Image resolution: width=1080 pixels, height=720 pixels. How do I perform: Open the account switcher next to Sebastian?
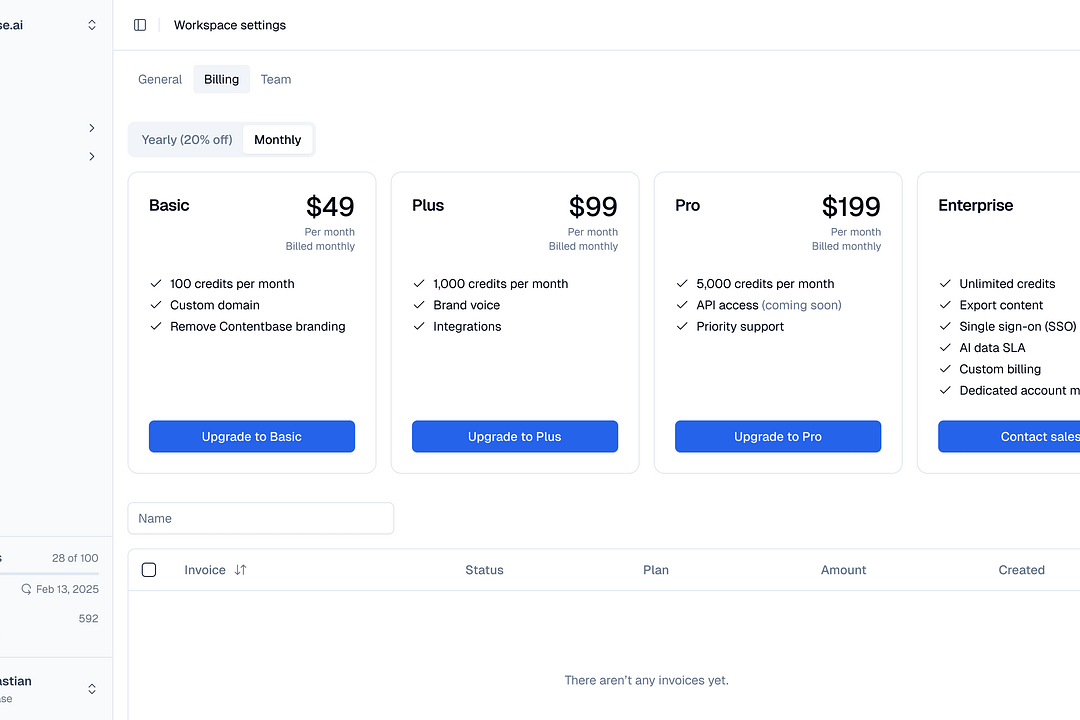pyautogui.click(x=91, y=689)
